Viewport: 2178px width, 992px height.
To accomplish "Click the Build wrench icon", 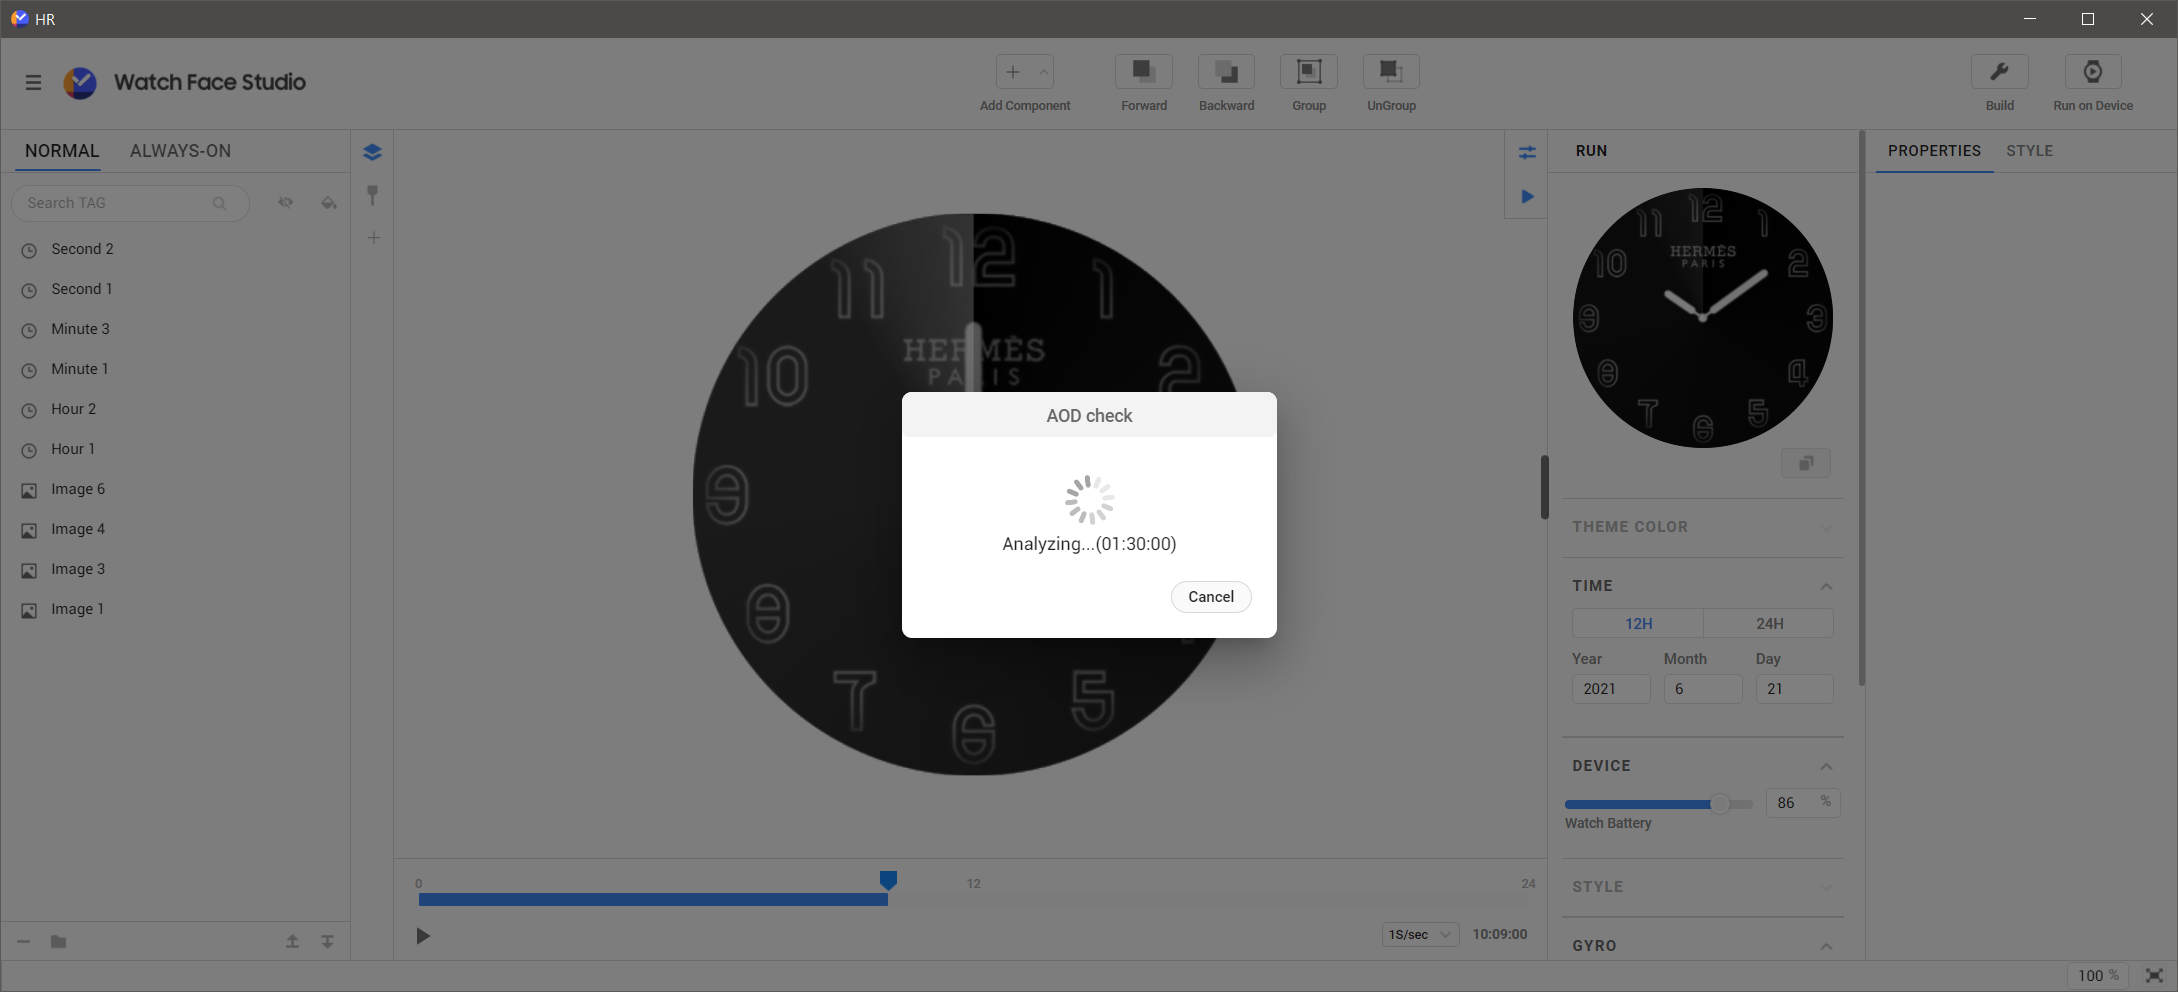I will 2000,72.
